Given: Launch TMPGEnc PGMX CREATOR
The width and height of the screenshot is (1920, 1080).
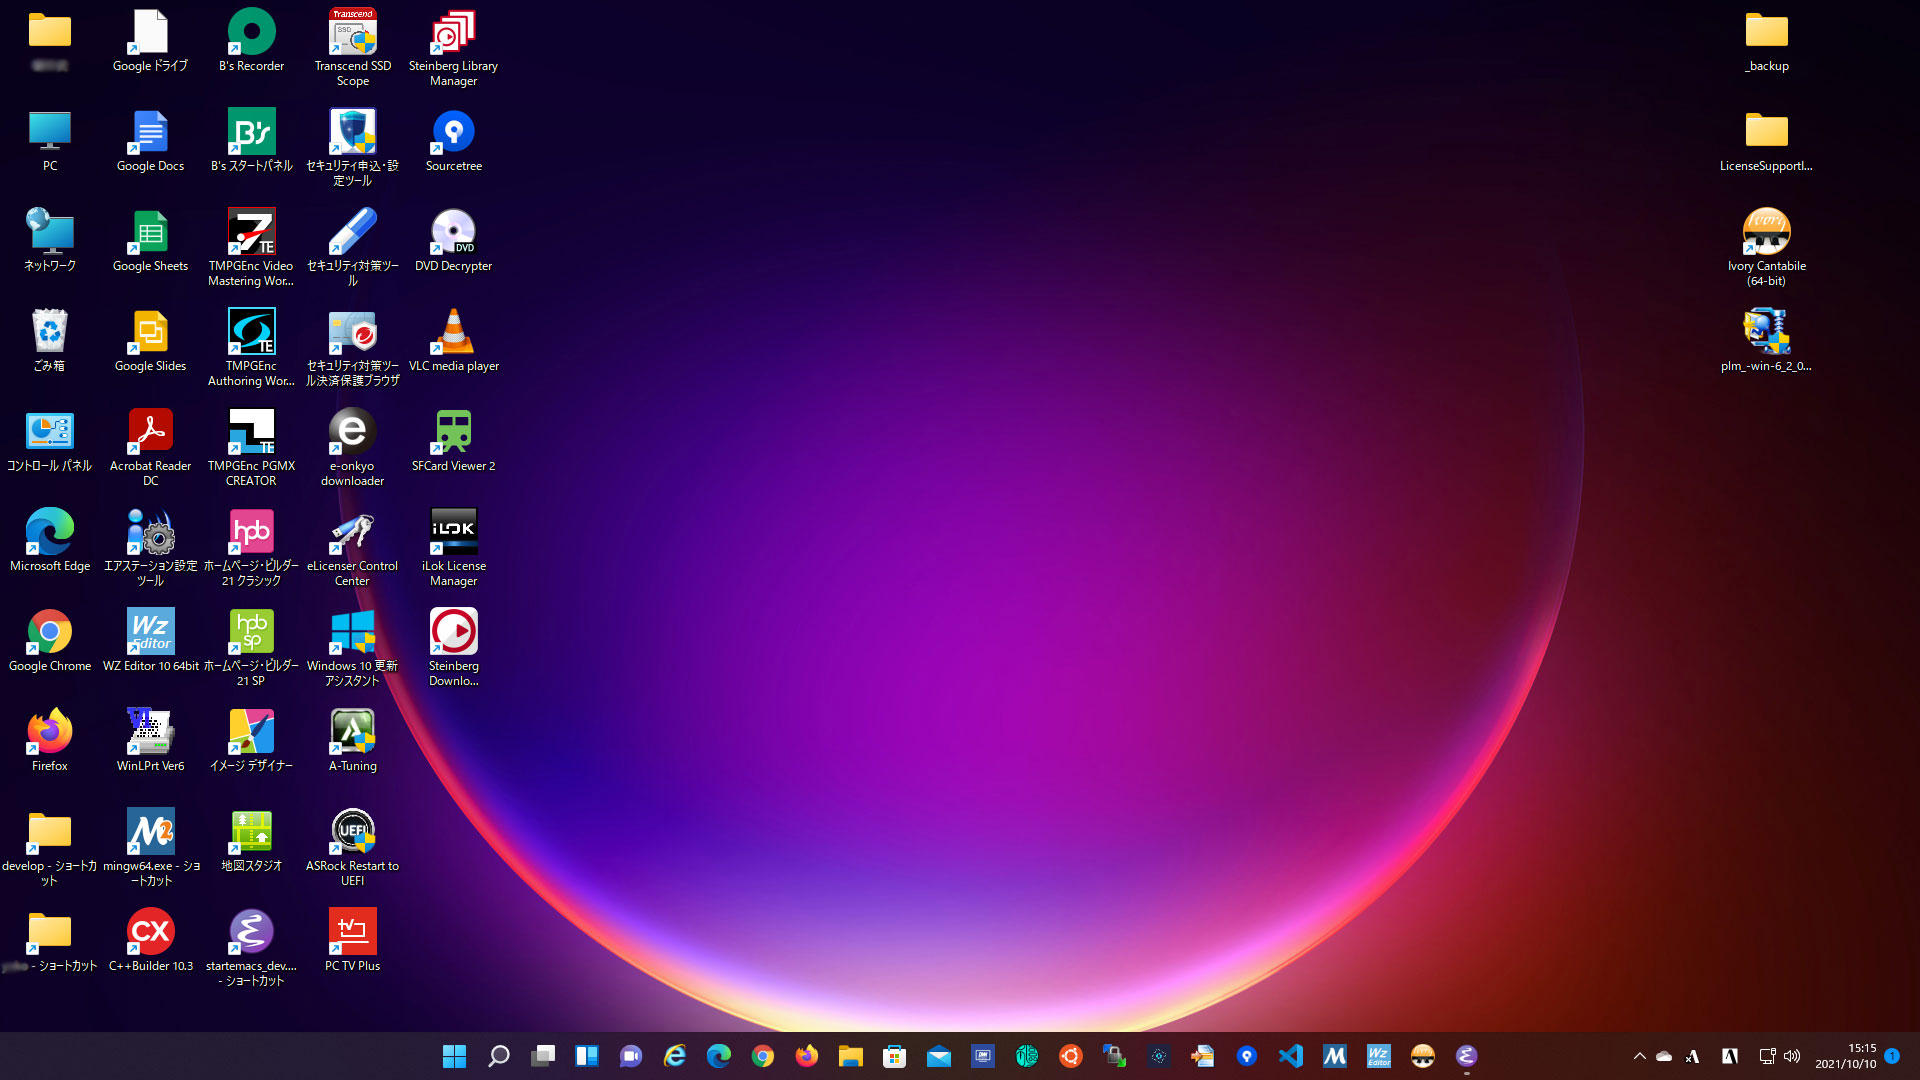Looking at the screenshot, I should [251, 448].
